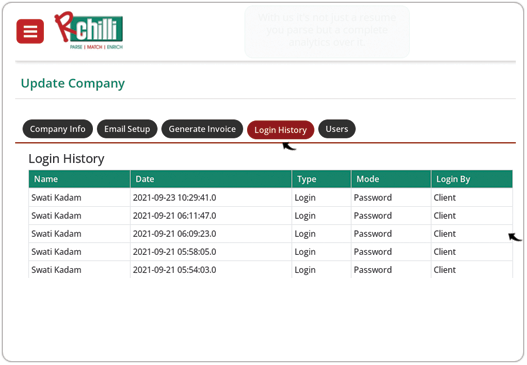Click the Login History section title

(x=66, y=159)
